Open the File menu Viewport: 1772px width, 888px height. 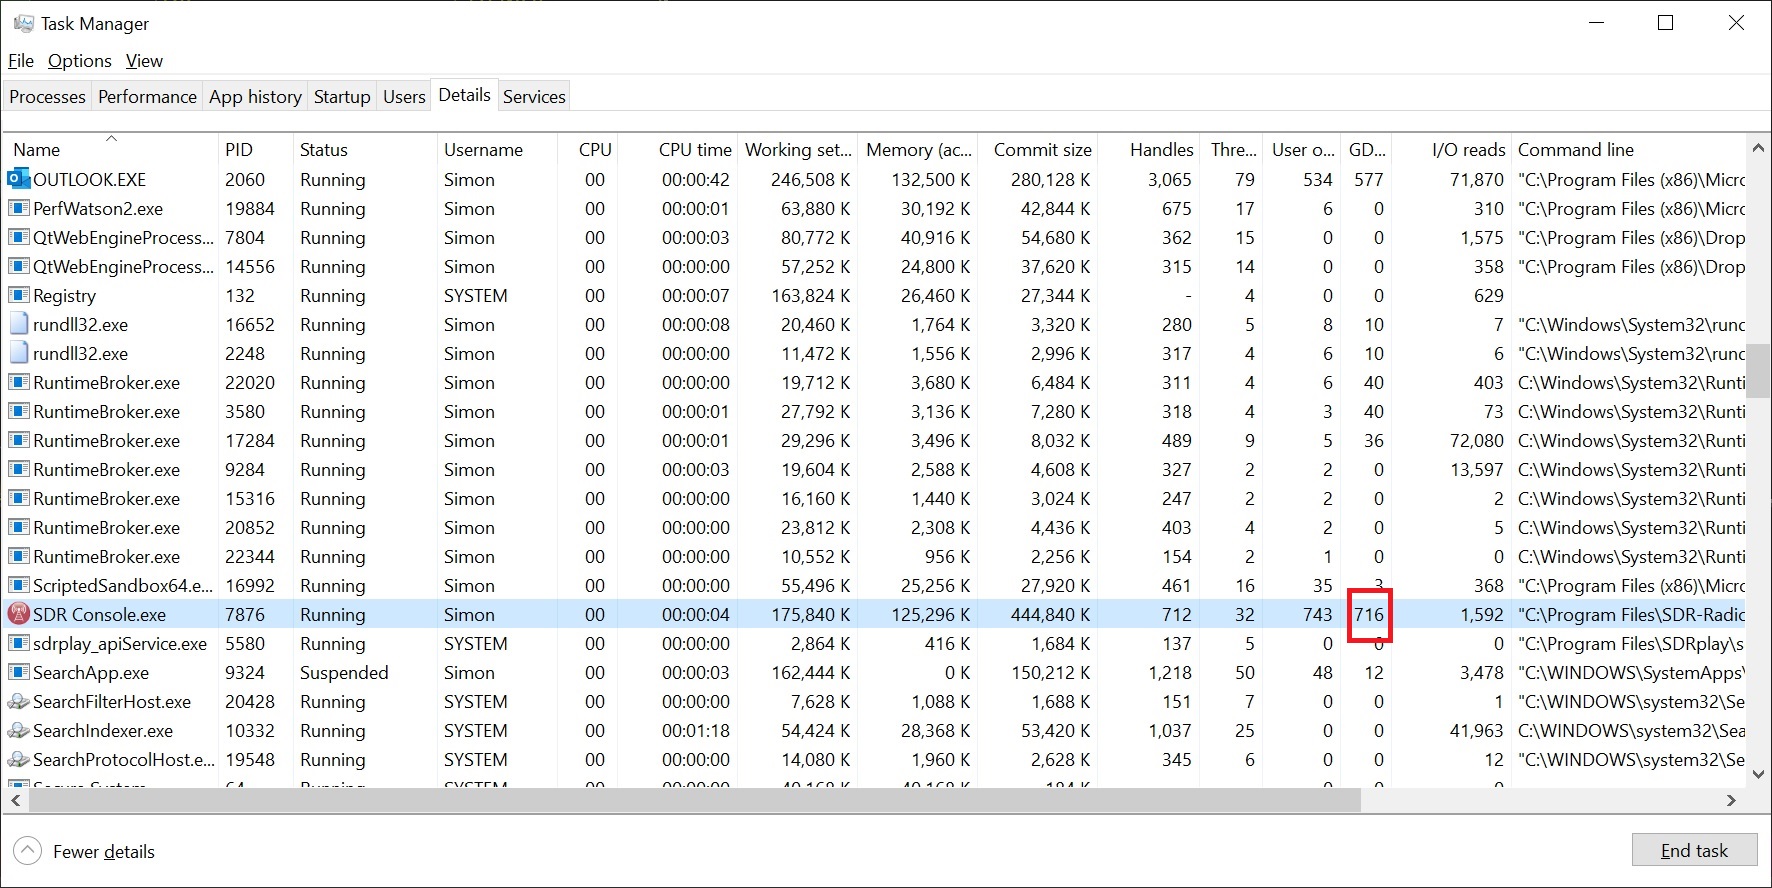[21, 61]
